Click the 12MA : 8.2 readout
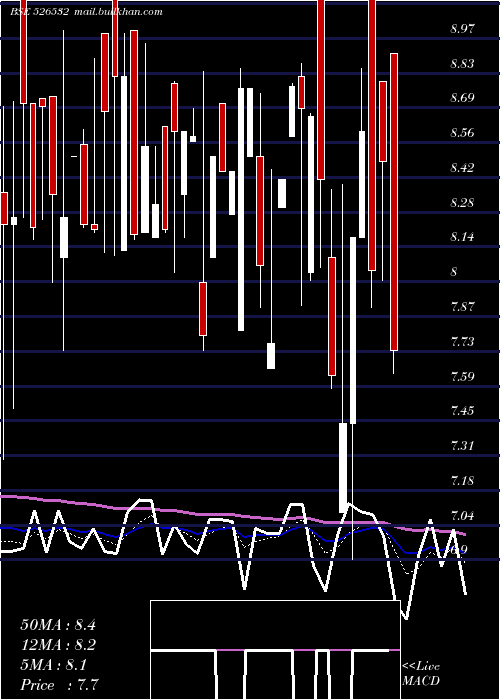 pos(58,645)
